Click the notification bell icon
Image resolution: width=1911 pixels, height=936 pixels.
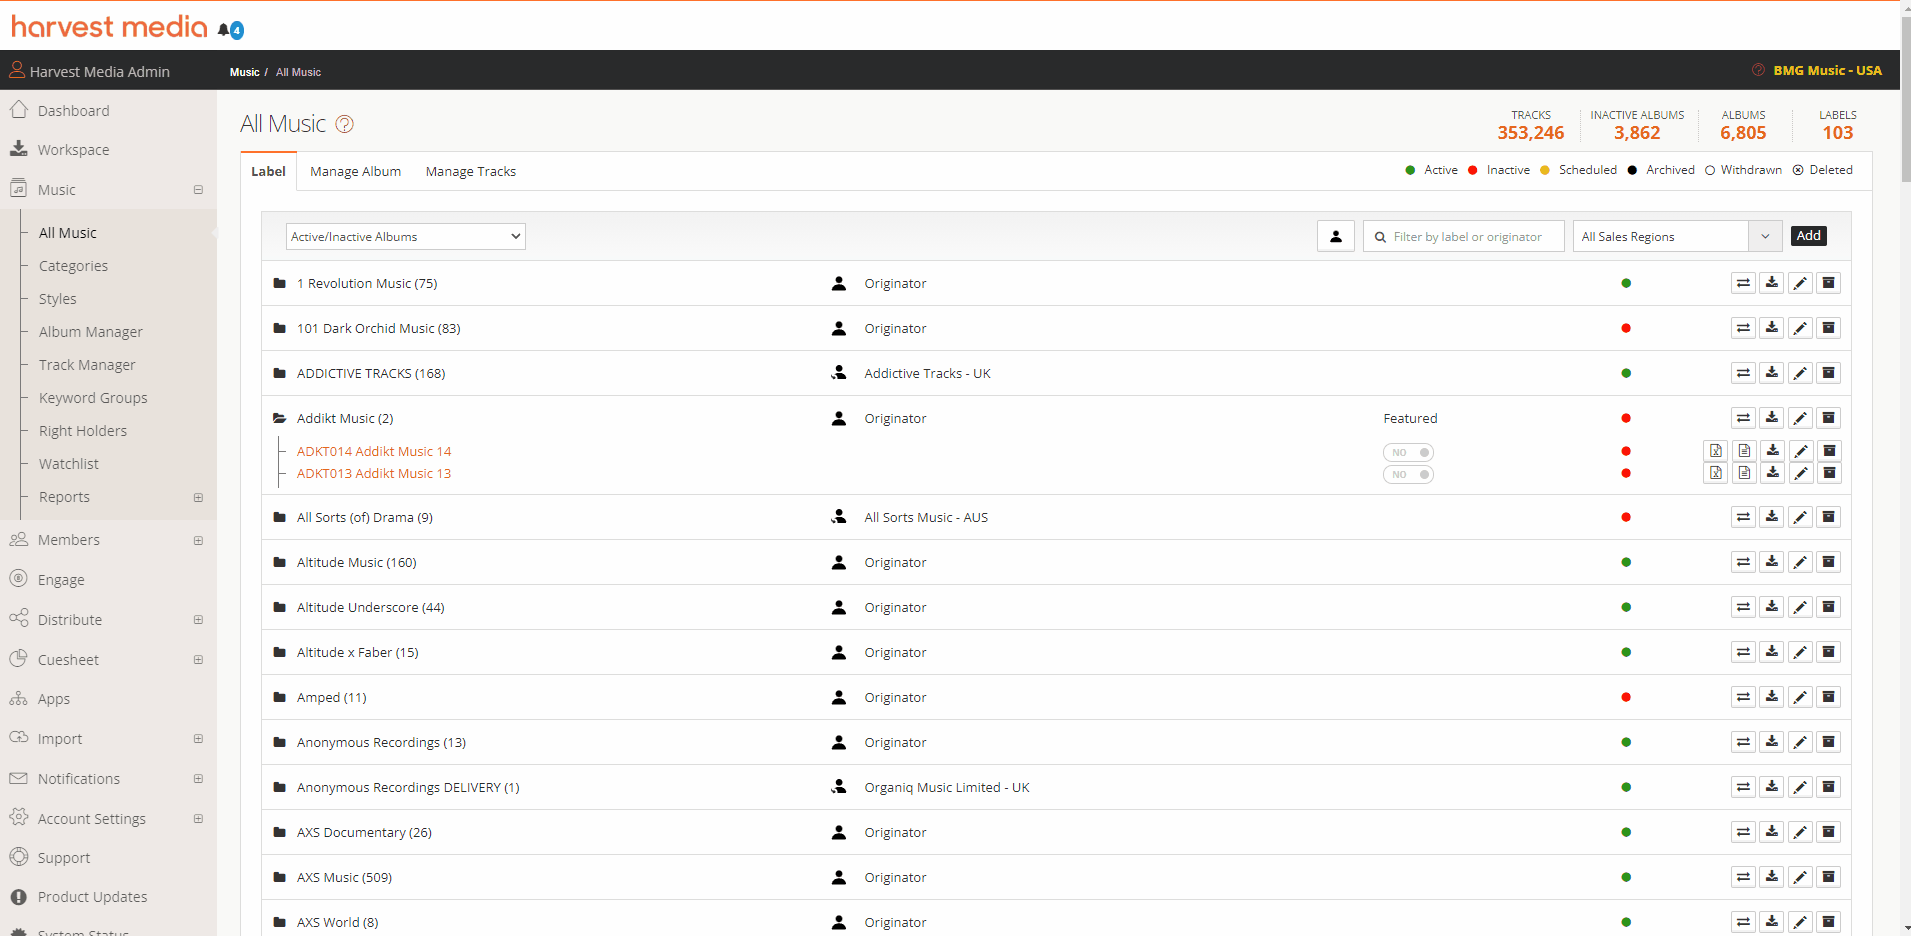click(x=225, y=30)
